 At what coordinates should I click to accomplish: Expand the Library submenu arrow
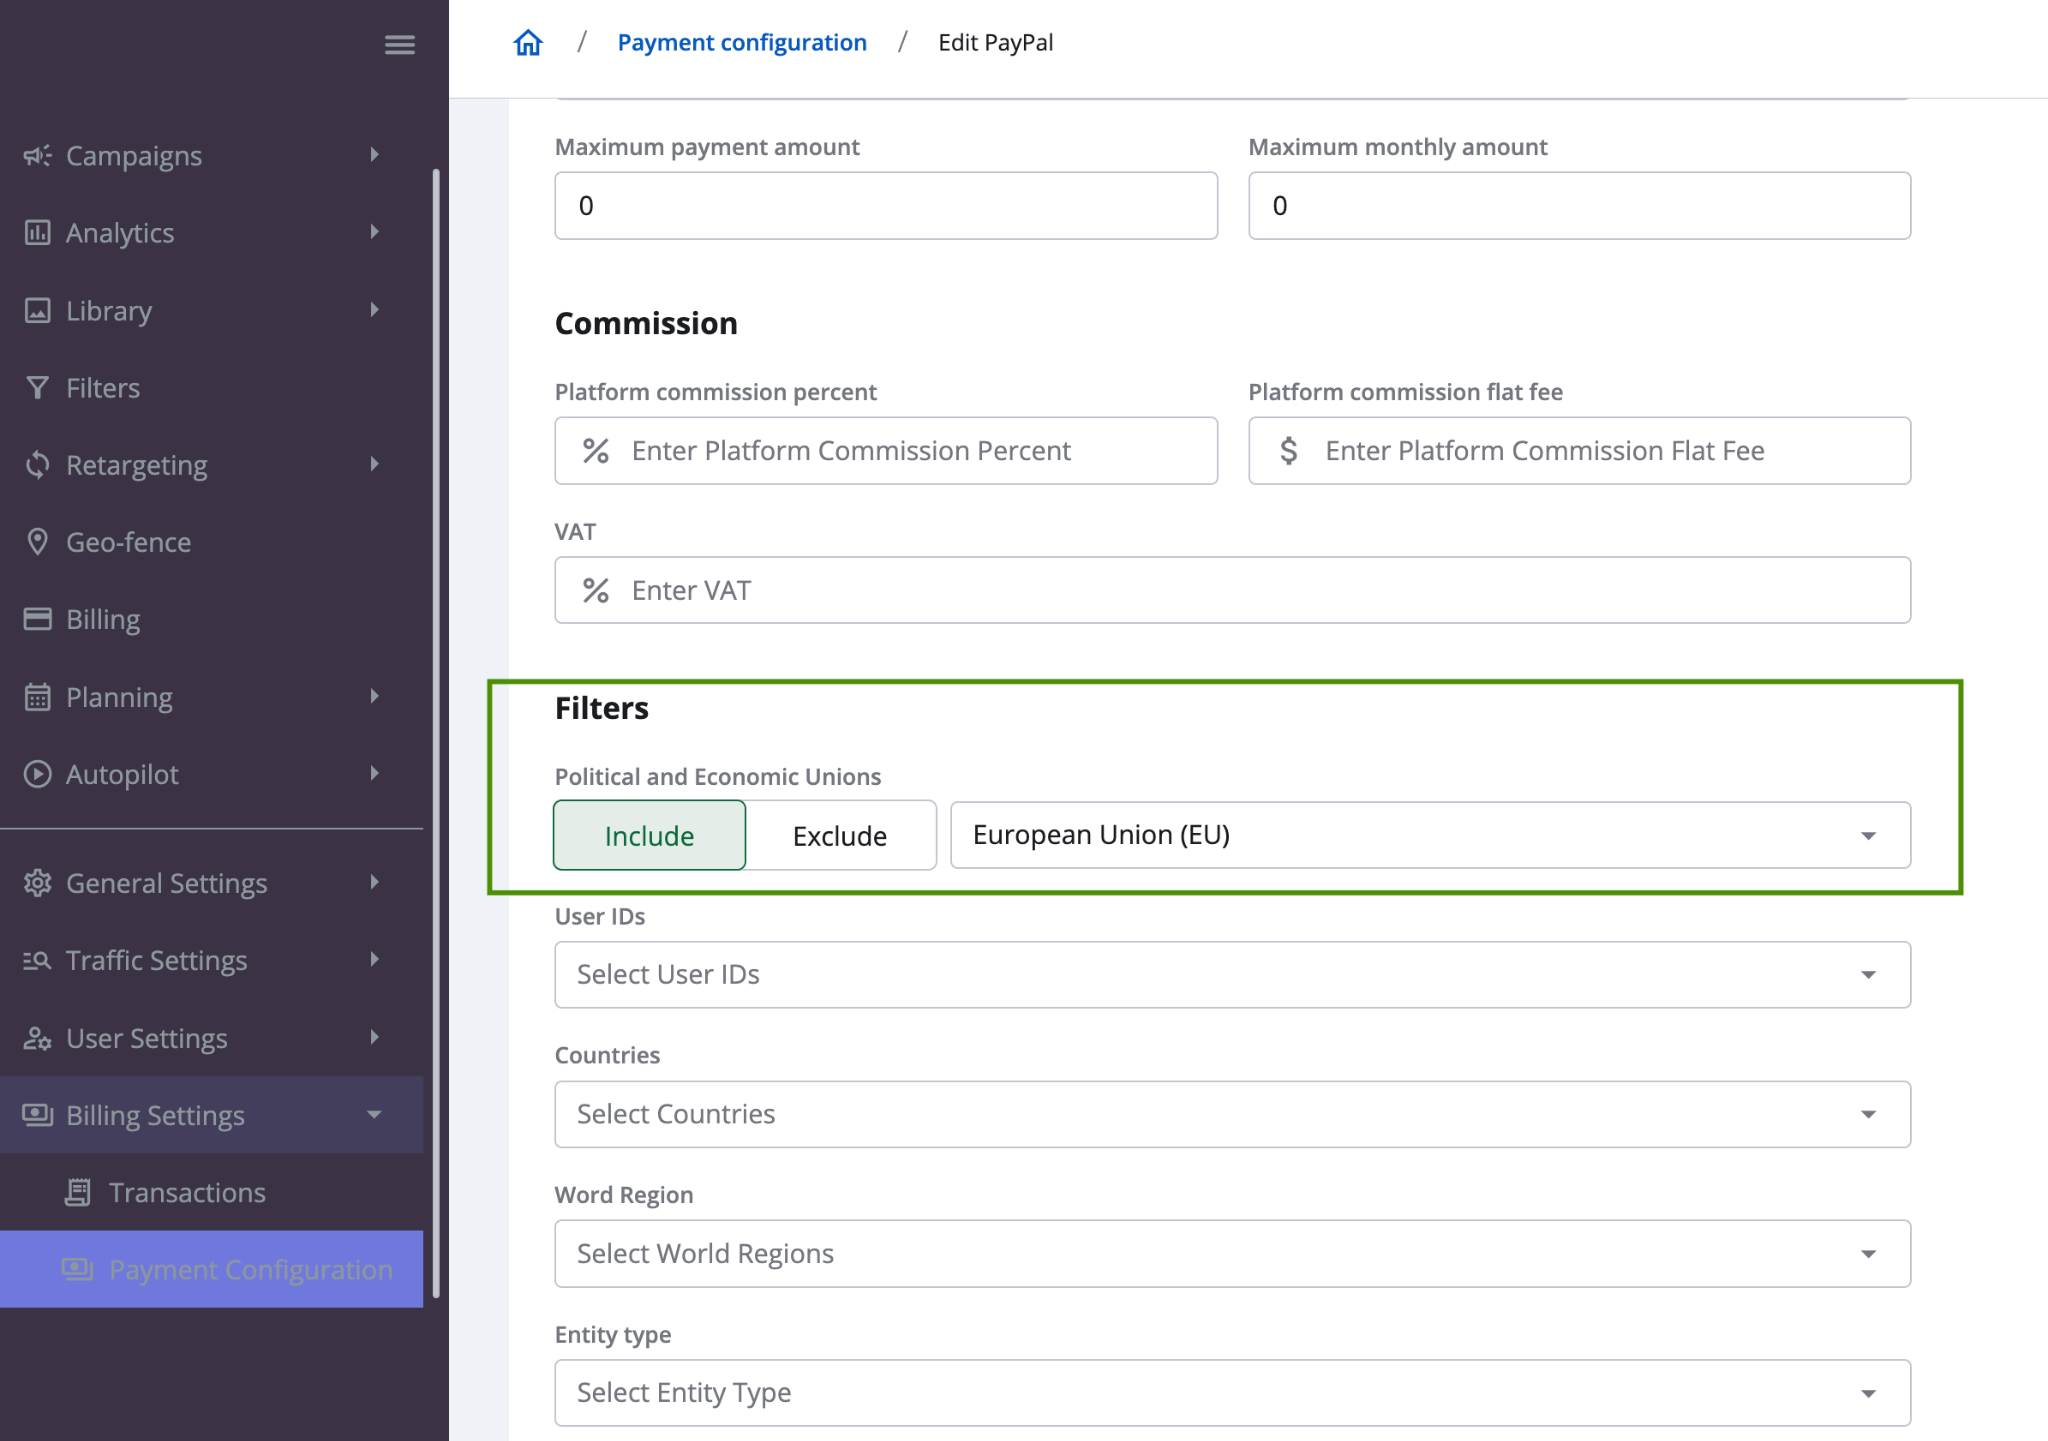pos(374,309)
